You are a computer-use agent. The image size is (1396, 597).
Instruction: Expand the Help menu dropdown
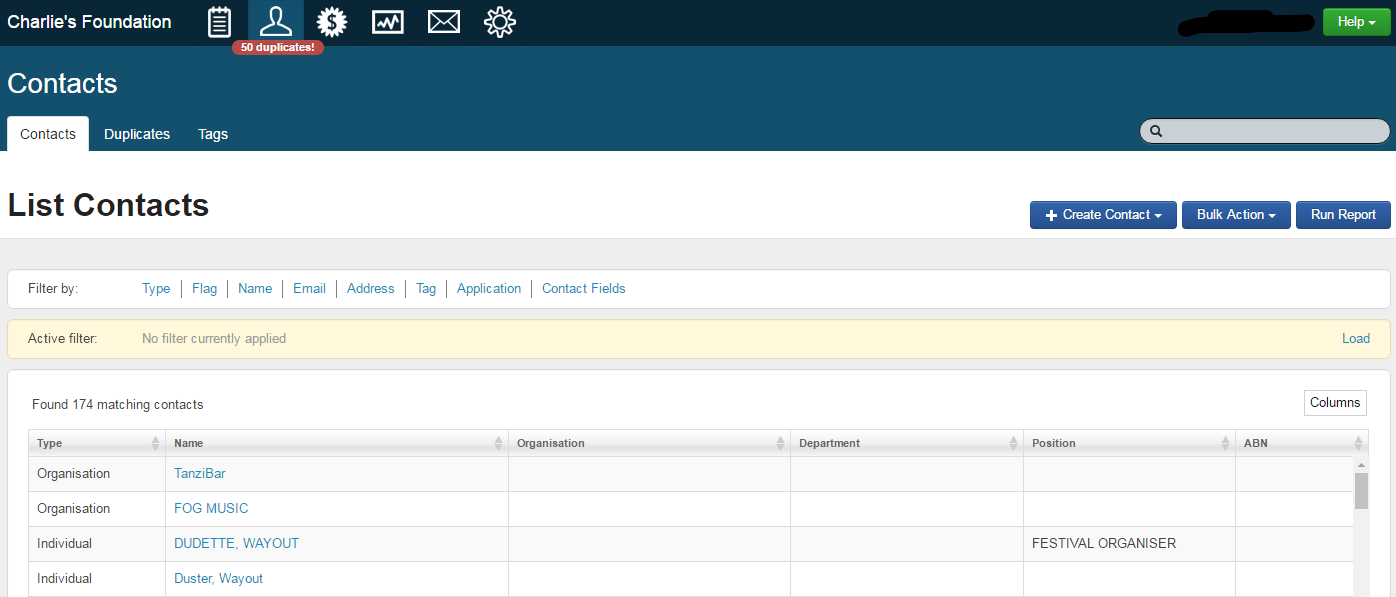click(1356, 22)
